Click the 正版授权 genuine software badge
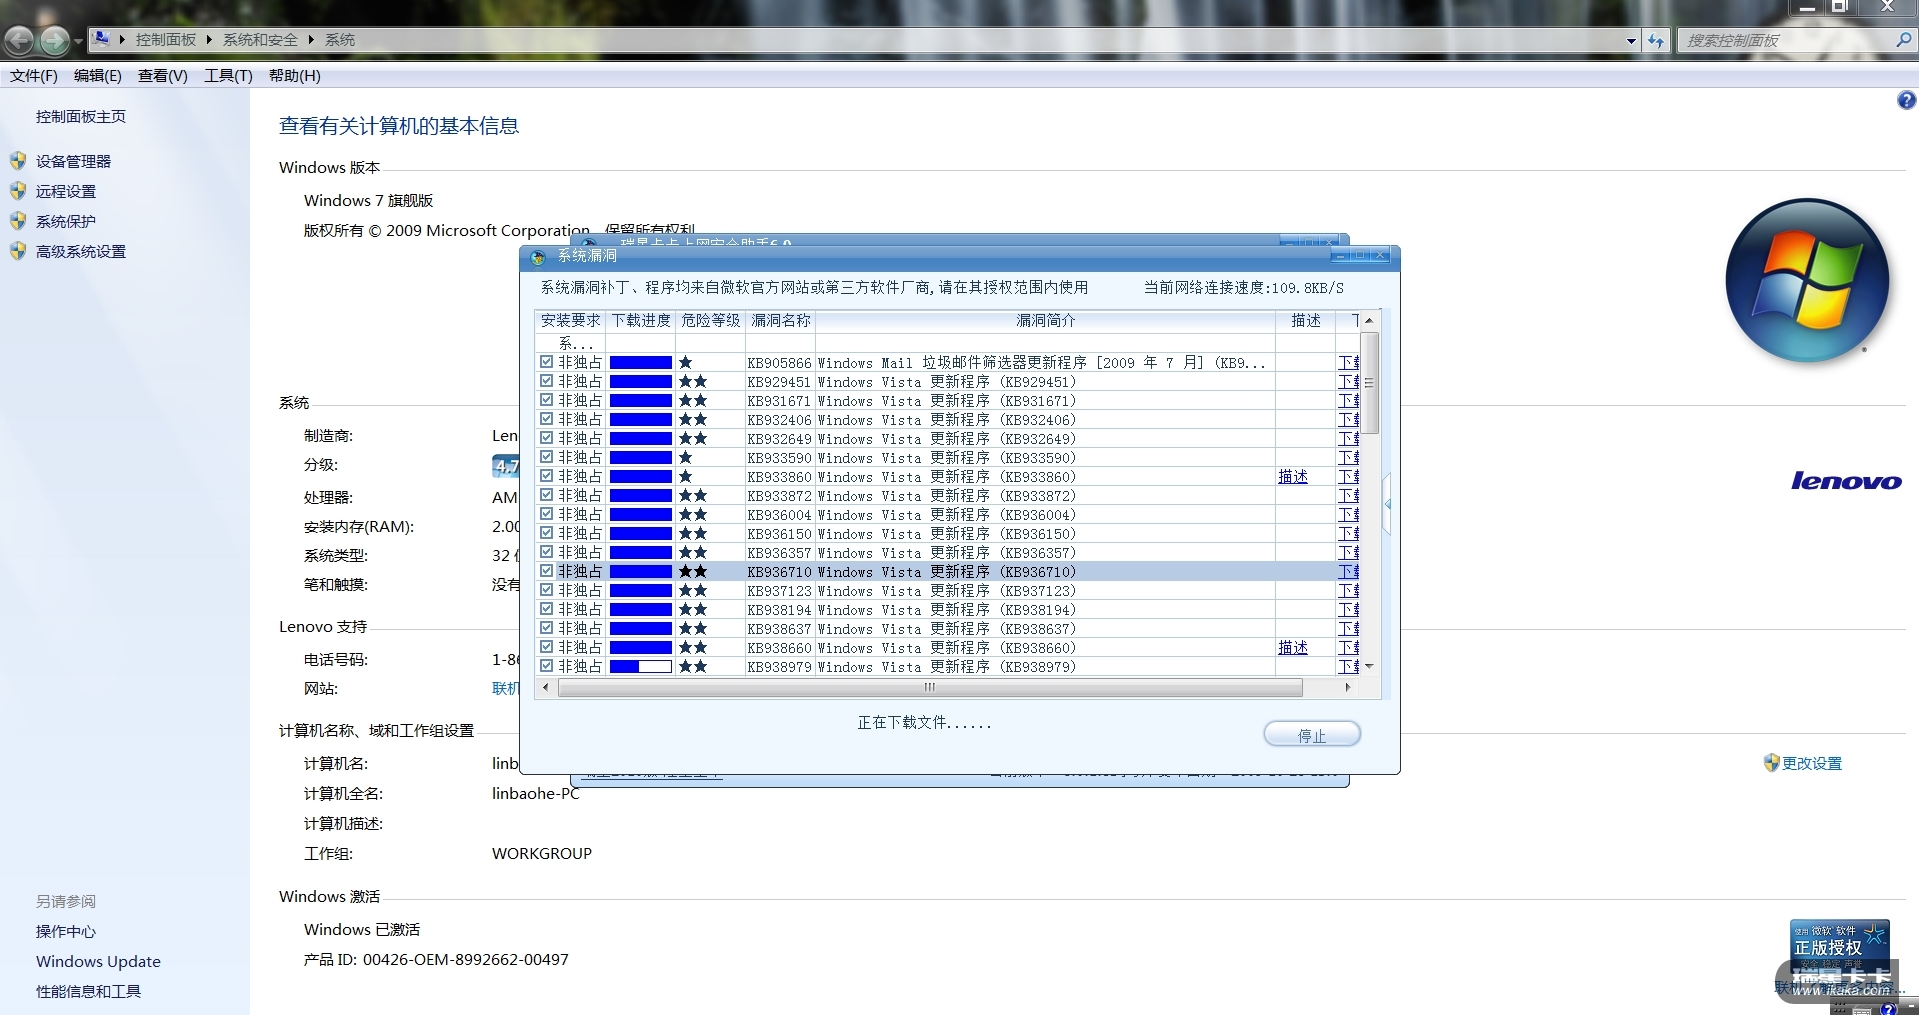 click(1839, 945)
